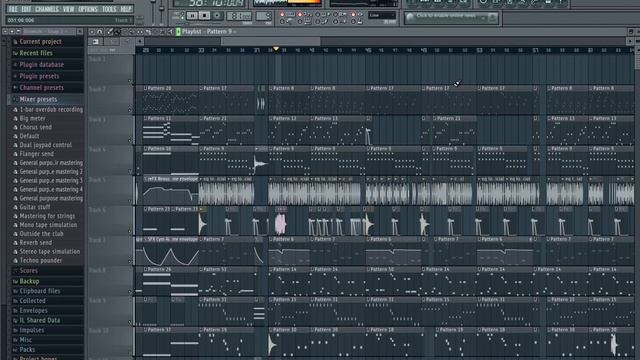Select the Outside the club preset
640x360 pixels.
pyautogui.click(x=41, y=234)
